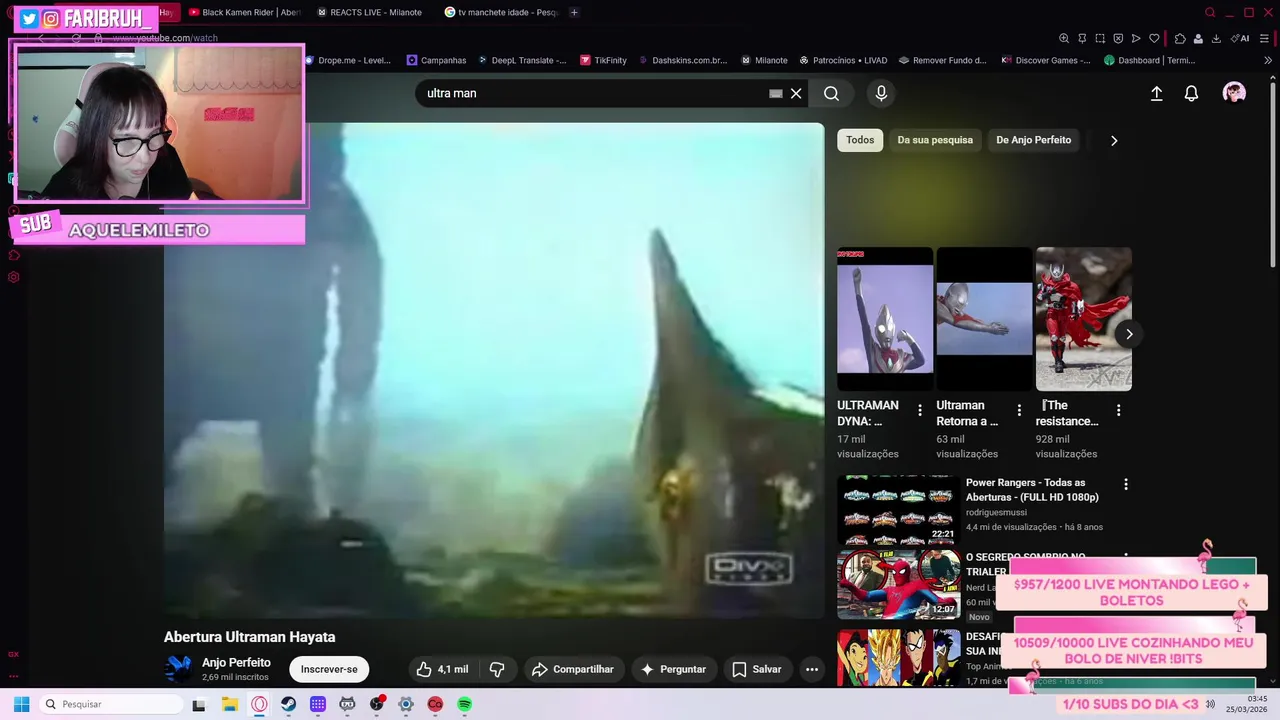Show more filter chips with the right arrow
The width and height of the screenshot is (1280, 720).
pyautogui.click(x=1114, y=140)
